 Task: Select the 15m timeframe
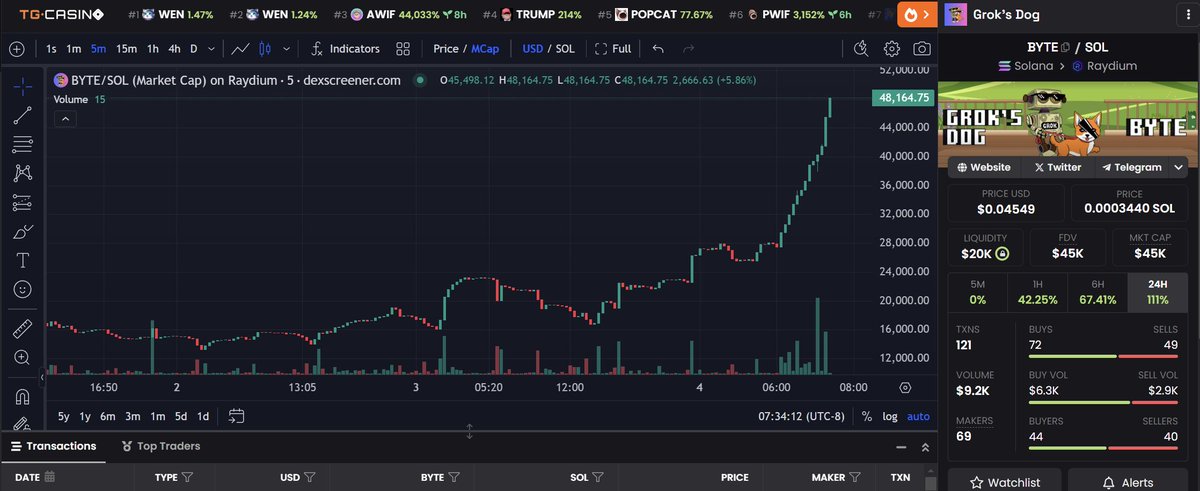126,48
